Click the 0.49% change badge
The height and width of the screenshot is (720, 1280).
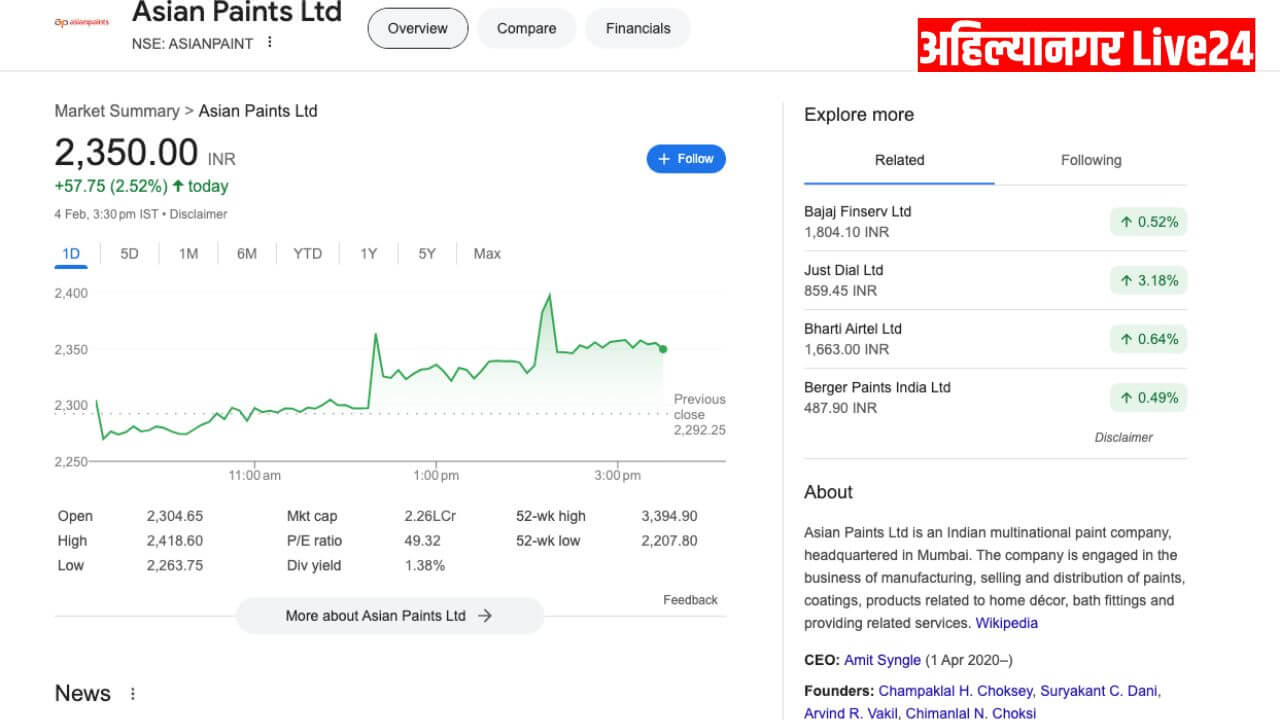tap(1148, 398)
